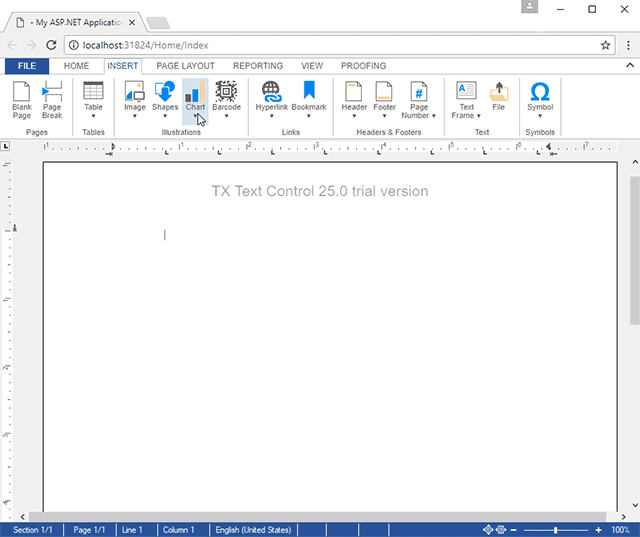Switch to PAGE LAYOUT tab

(185, 66)
